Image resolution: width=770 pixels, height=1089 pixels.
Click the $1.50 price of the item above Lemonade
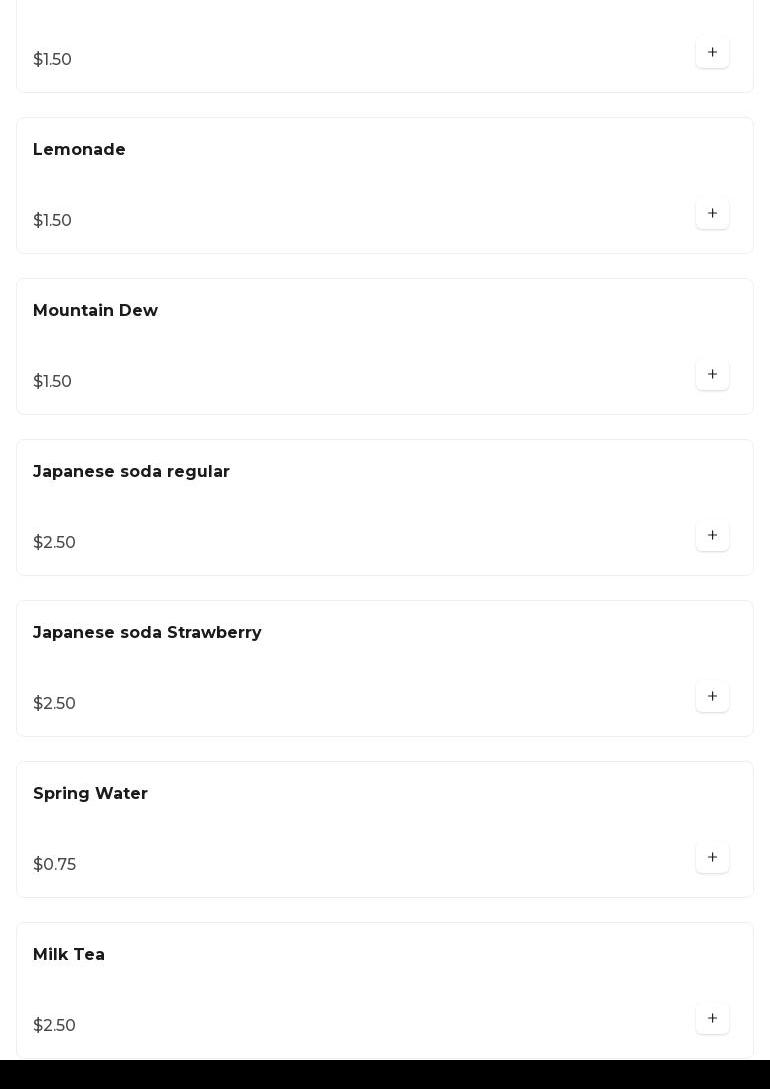point(52,60)
